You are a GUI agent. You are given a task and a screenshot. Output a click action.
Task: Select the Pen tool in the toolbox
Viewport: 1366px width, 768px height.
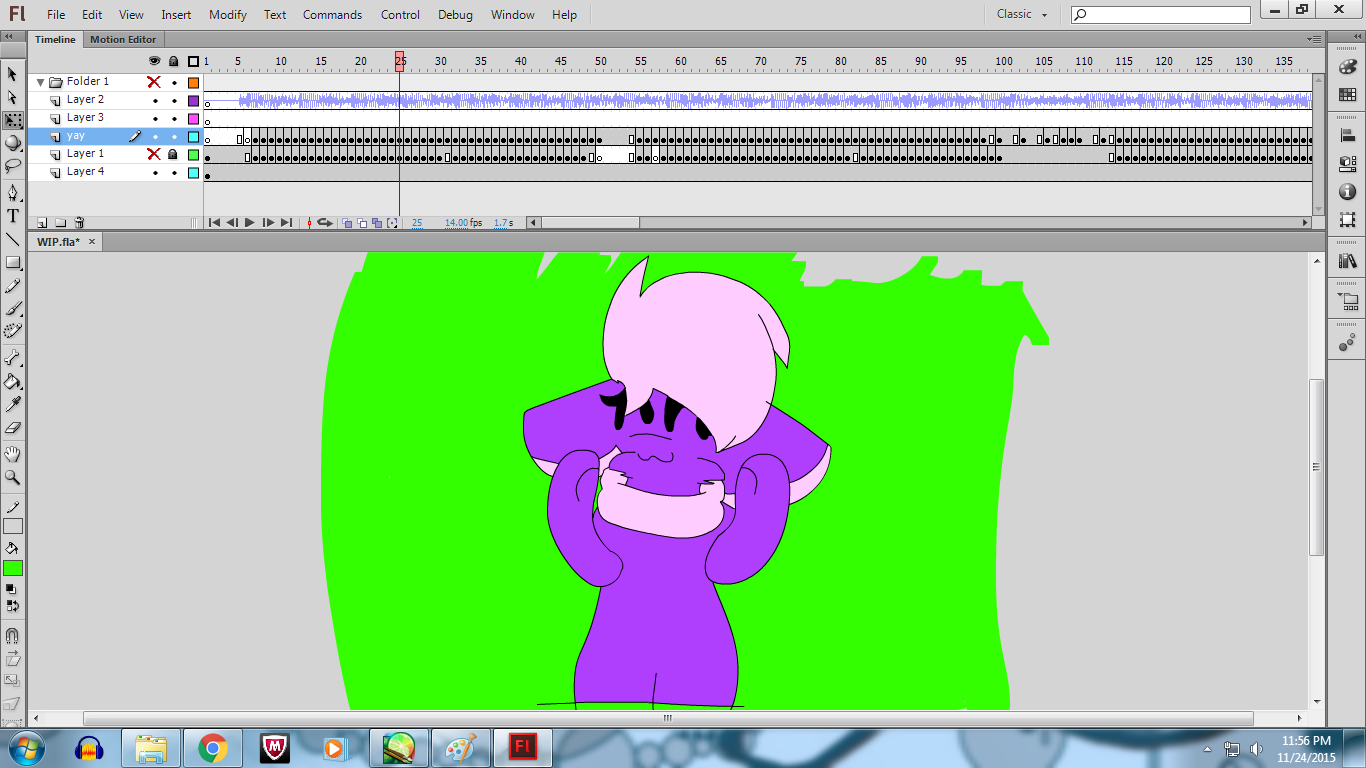13,193
